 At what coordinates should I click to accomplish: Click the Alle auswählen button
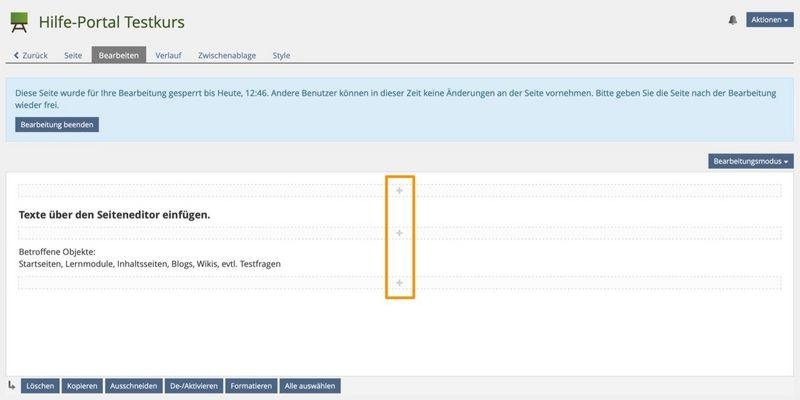pyautogui.click(x=310, y=386)
